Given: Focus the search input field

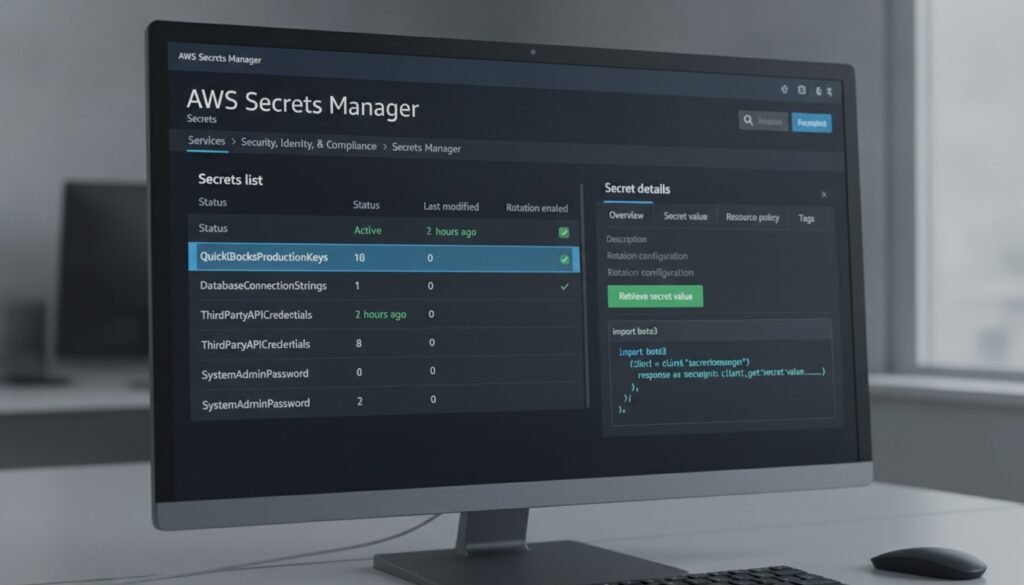Looking at the screenshot, I should (x=763, y=121).
